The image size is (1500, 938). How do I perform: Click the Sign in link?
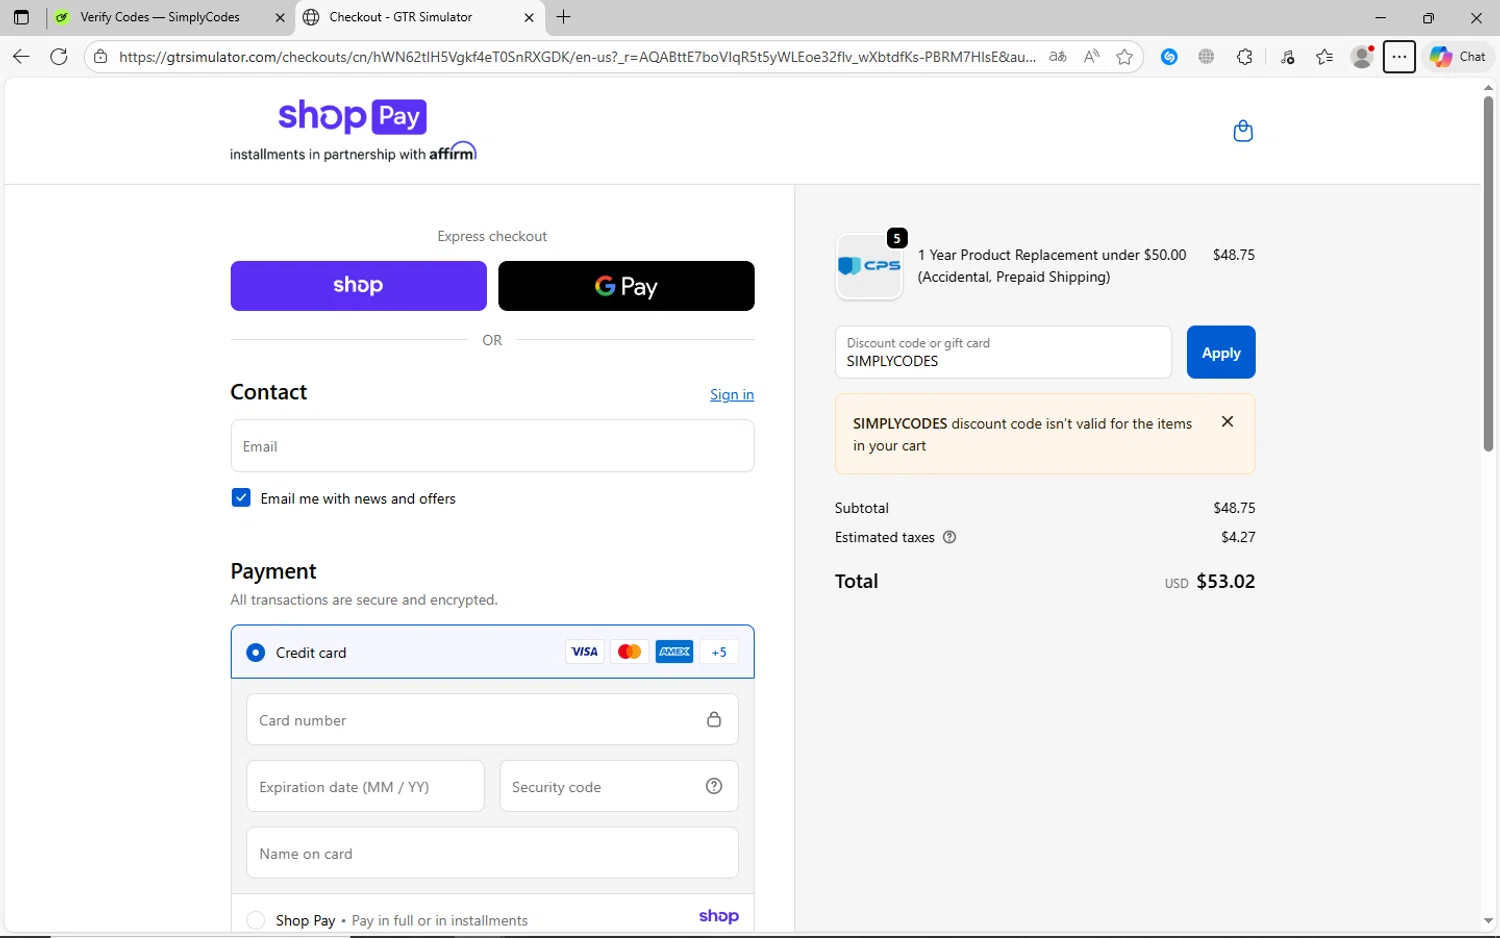(732, 394)
